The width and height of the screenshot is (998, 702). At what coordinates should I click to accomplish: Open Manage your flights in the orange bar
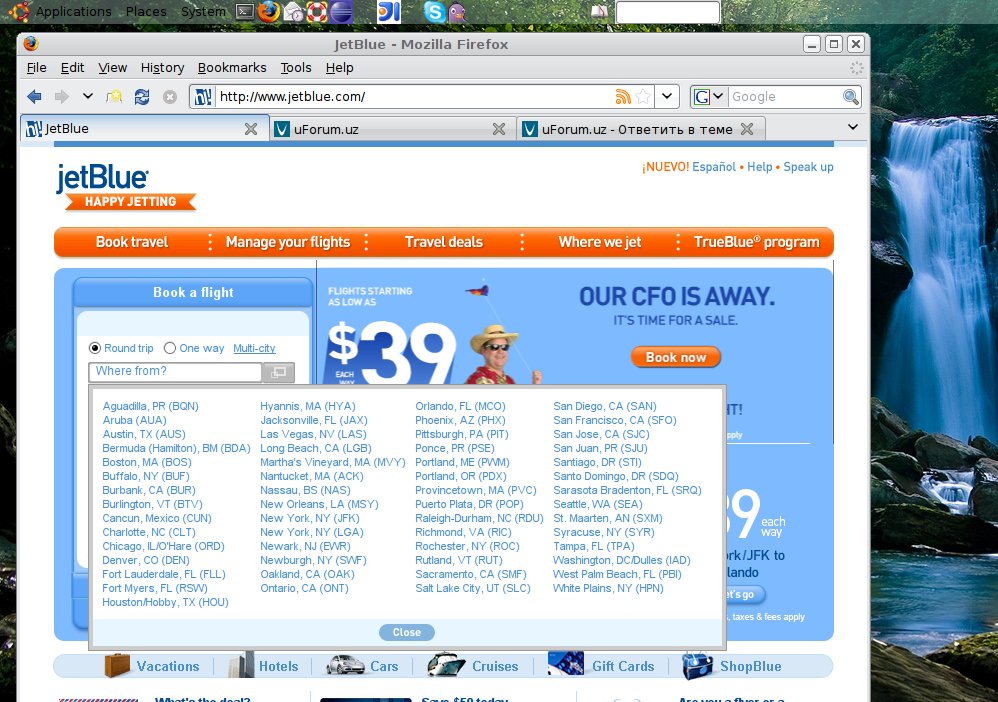288,242
